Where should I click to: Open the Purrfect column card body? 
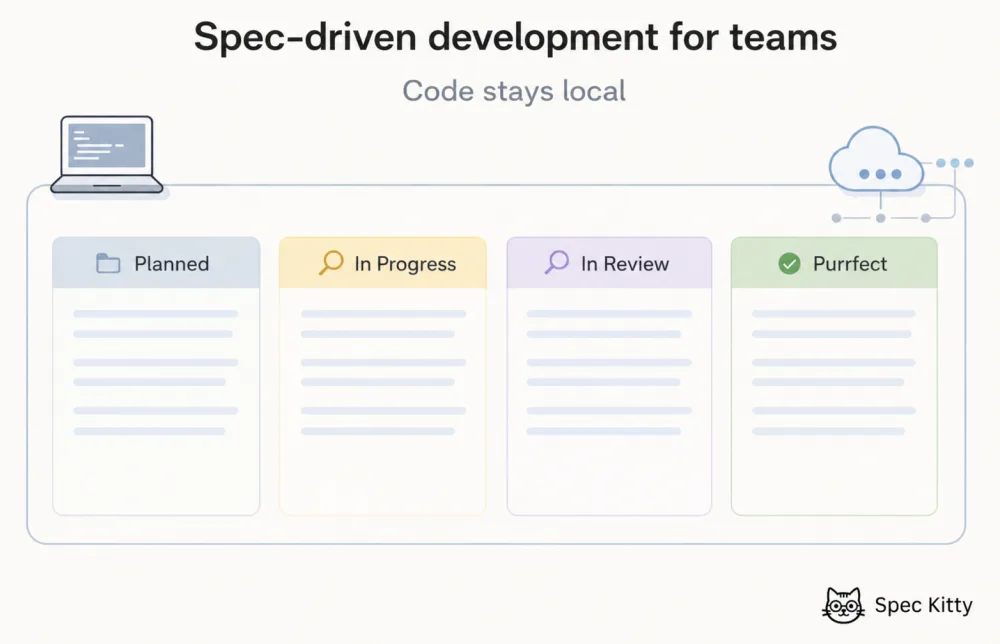pyautogui.click(x=834, y=401)
